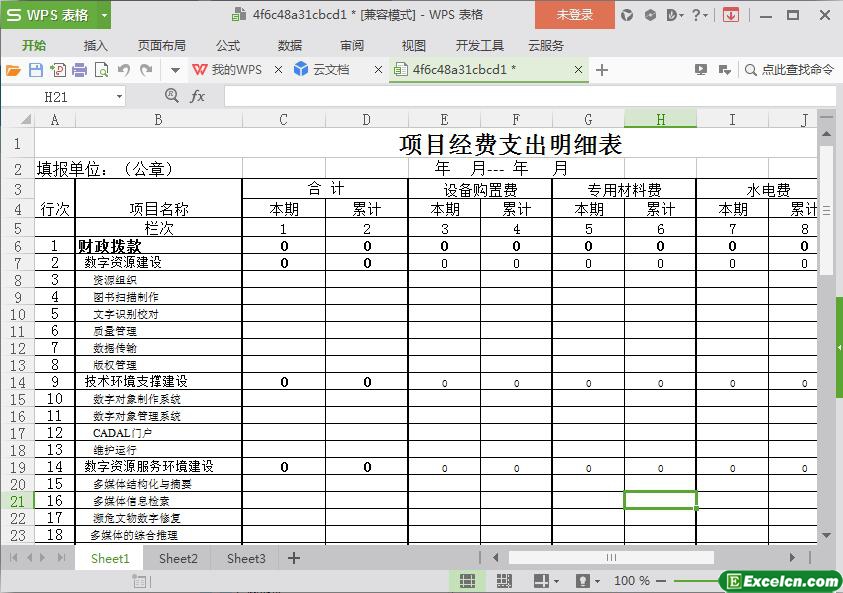Click the red download arrow icon
Viewport: 843px width, 593px height.
pyautogui.click(x=731, y=15)
